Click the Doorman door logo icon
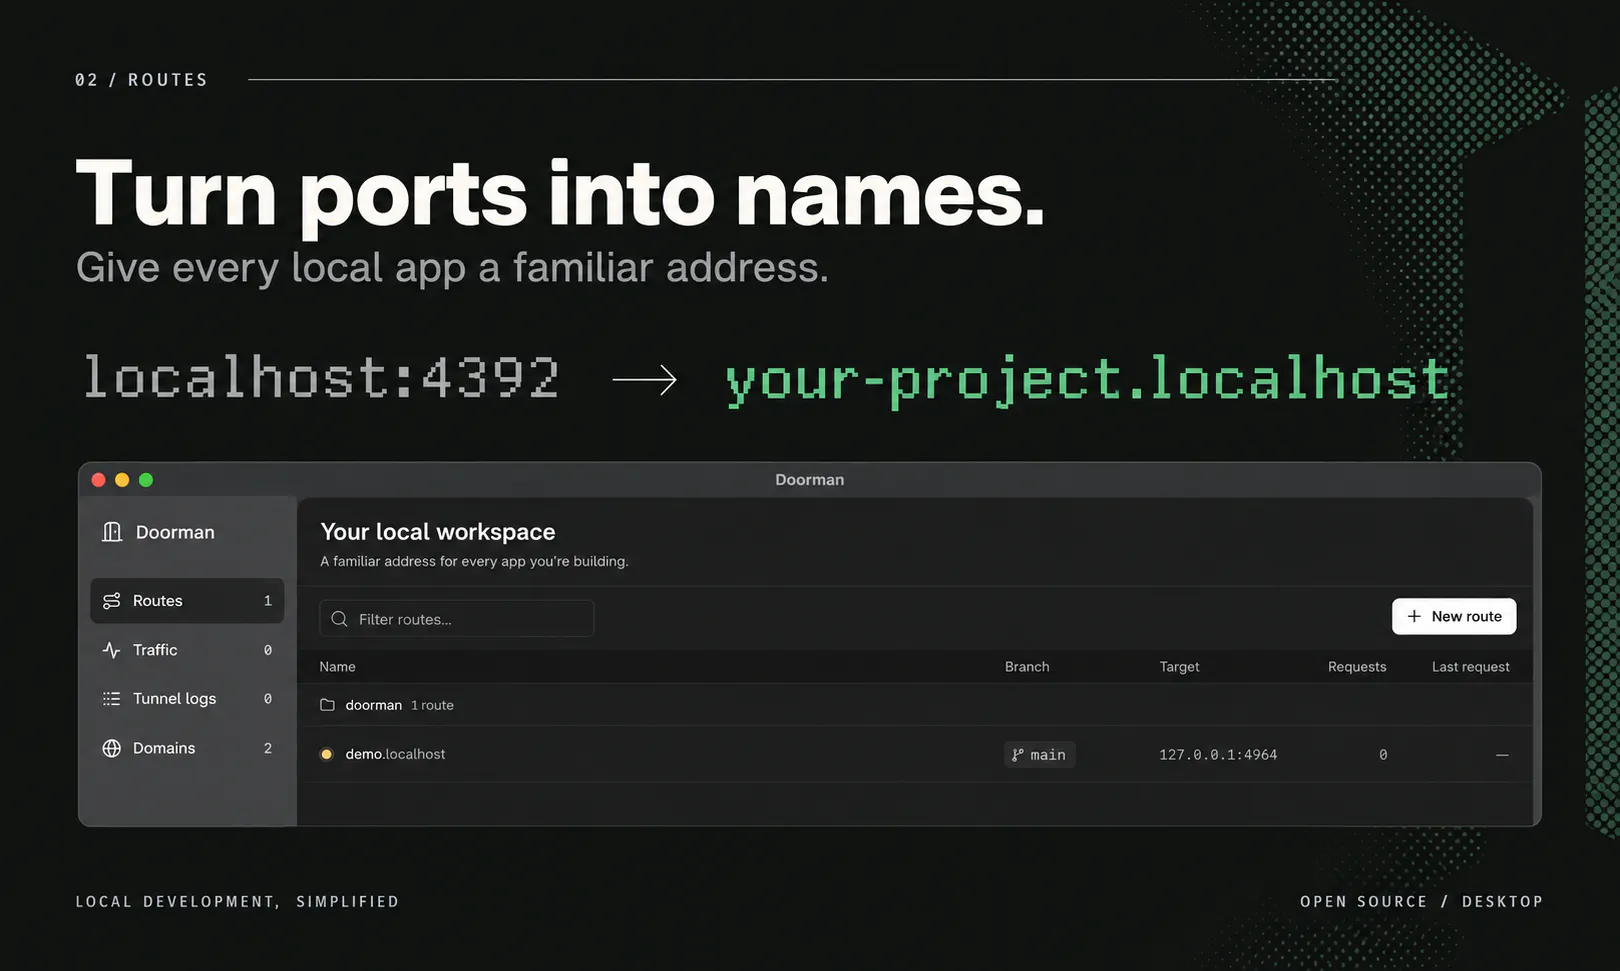 (x=112, y=532)
